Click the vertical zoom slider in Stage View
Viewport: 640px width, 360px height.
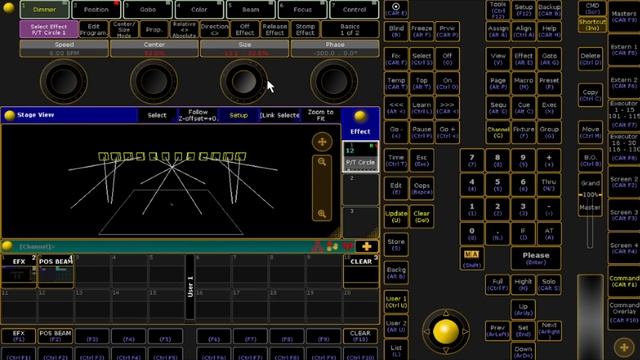(x=322, y=188)
